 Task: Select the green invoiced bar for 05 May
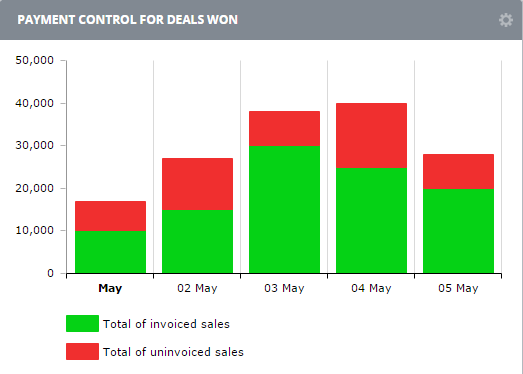[x=458, y=231]
